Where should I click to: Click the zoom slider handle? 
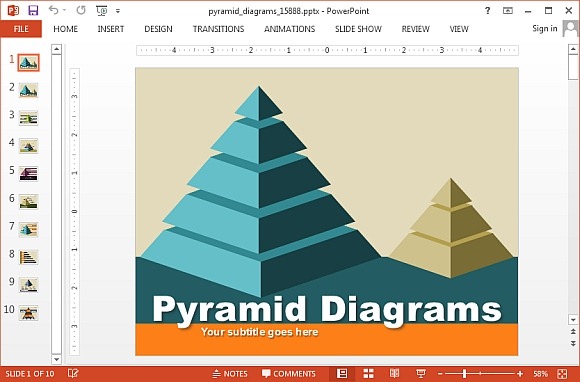coord(464,374)
